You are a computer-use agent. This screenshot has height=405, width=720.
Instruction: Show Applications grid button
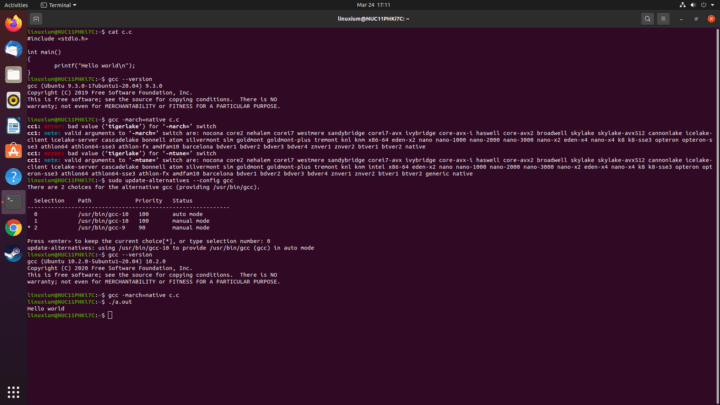point(13,392)
